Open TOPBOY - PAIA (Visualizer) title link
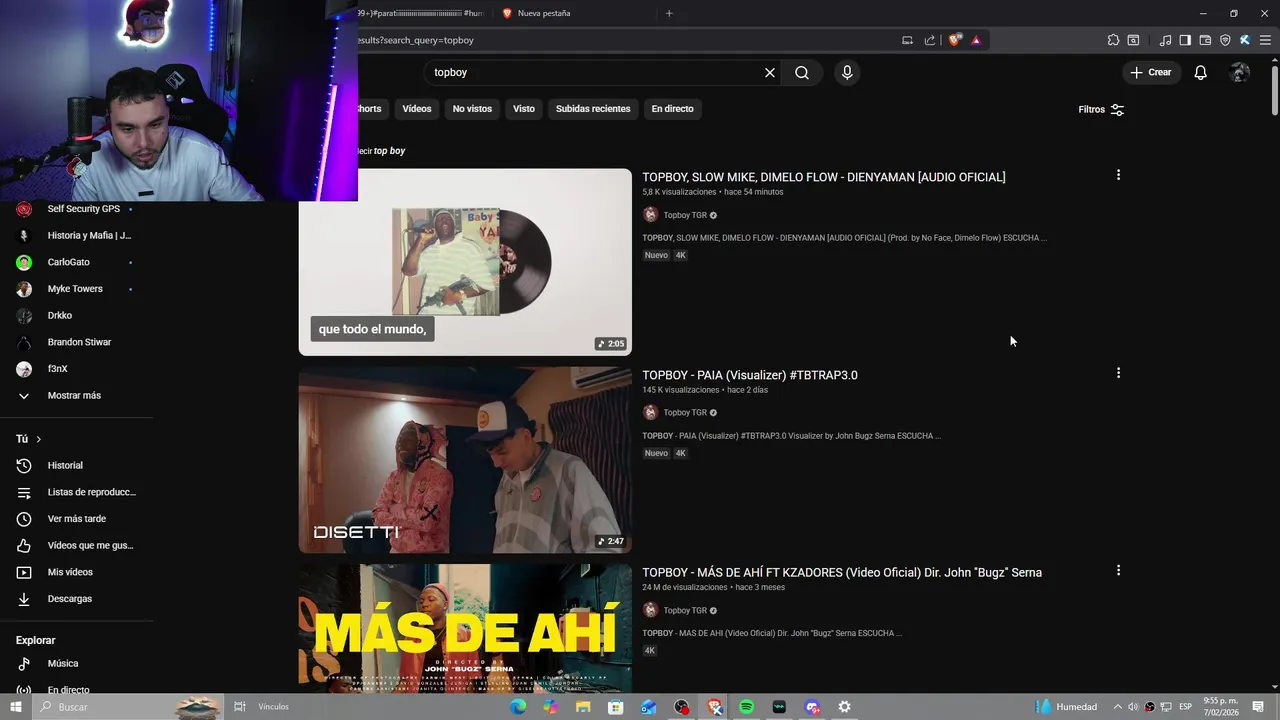The width and height of the screenshot is (1280, 720). tap(750, 375)
